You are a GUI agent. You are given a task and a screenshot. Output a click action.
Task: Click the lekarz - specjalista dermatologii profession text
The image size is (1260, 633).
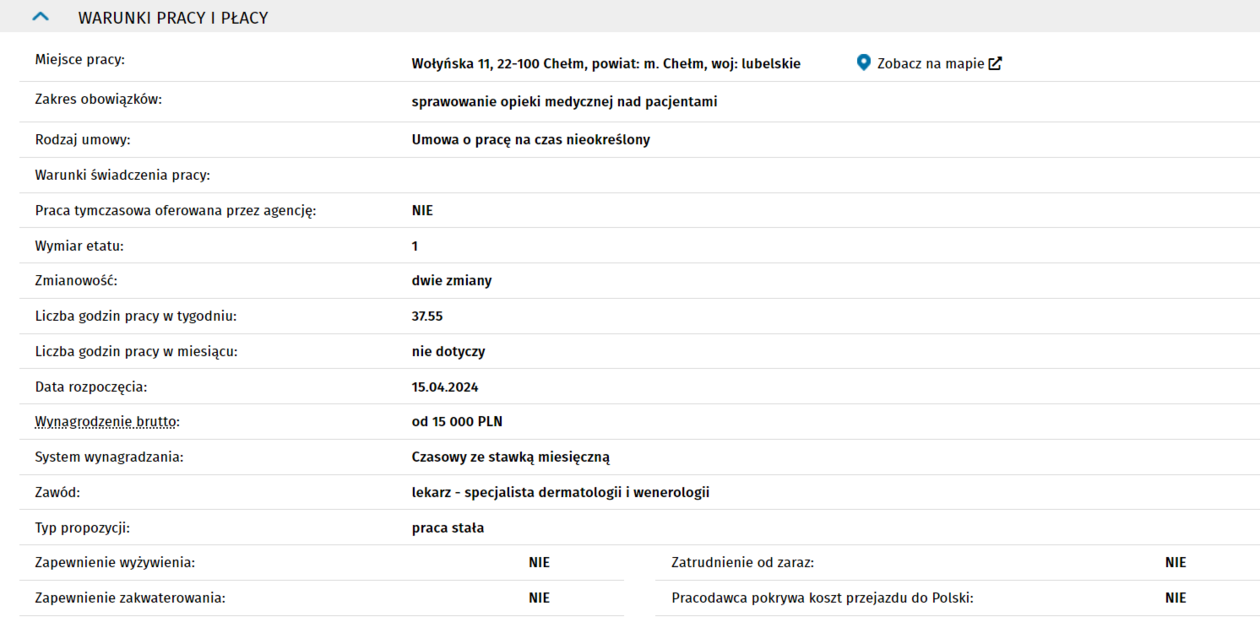click(560, 492)
